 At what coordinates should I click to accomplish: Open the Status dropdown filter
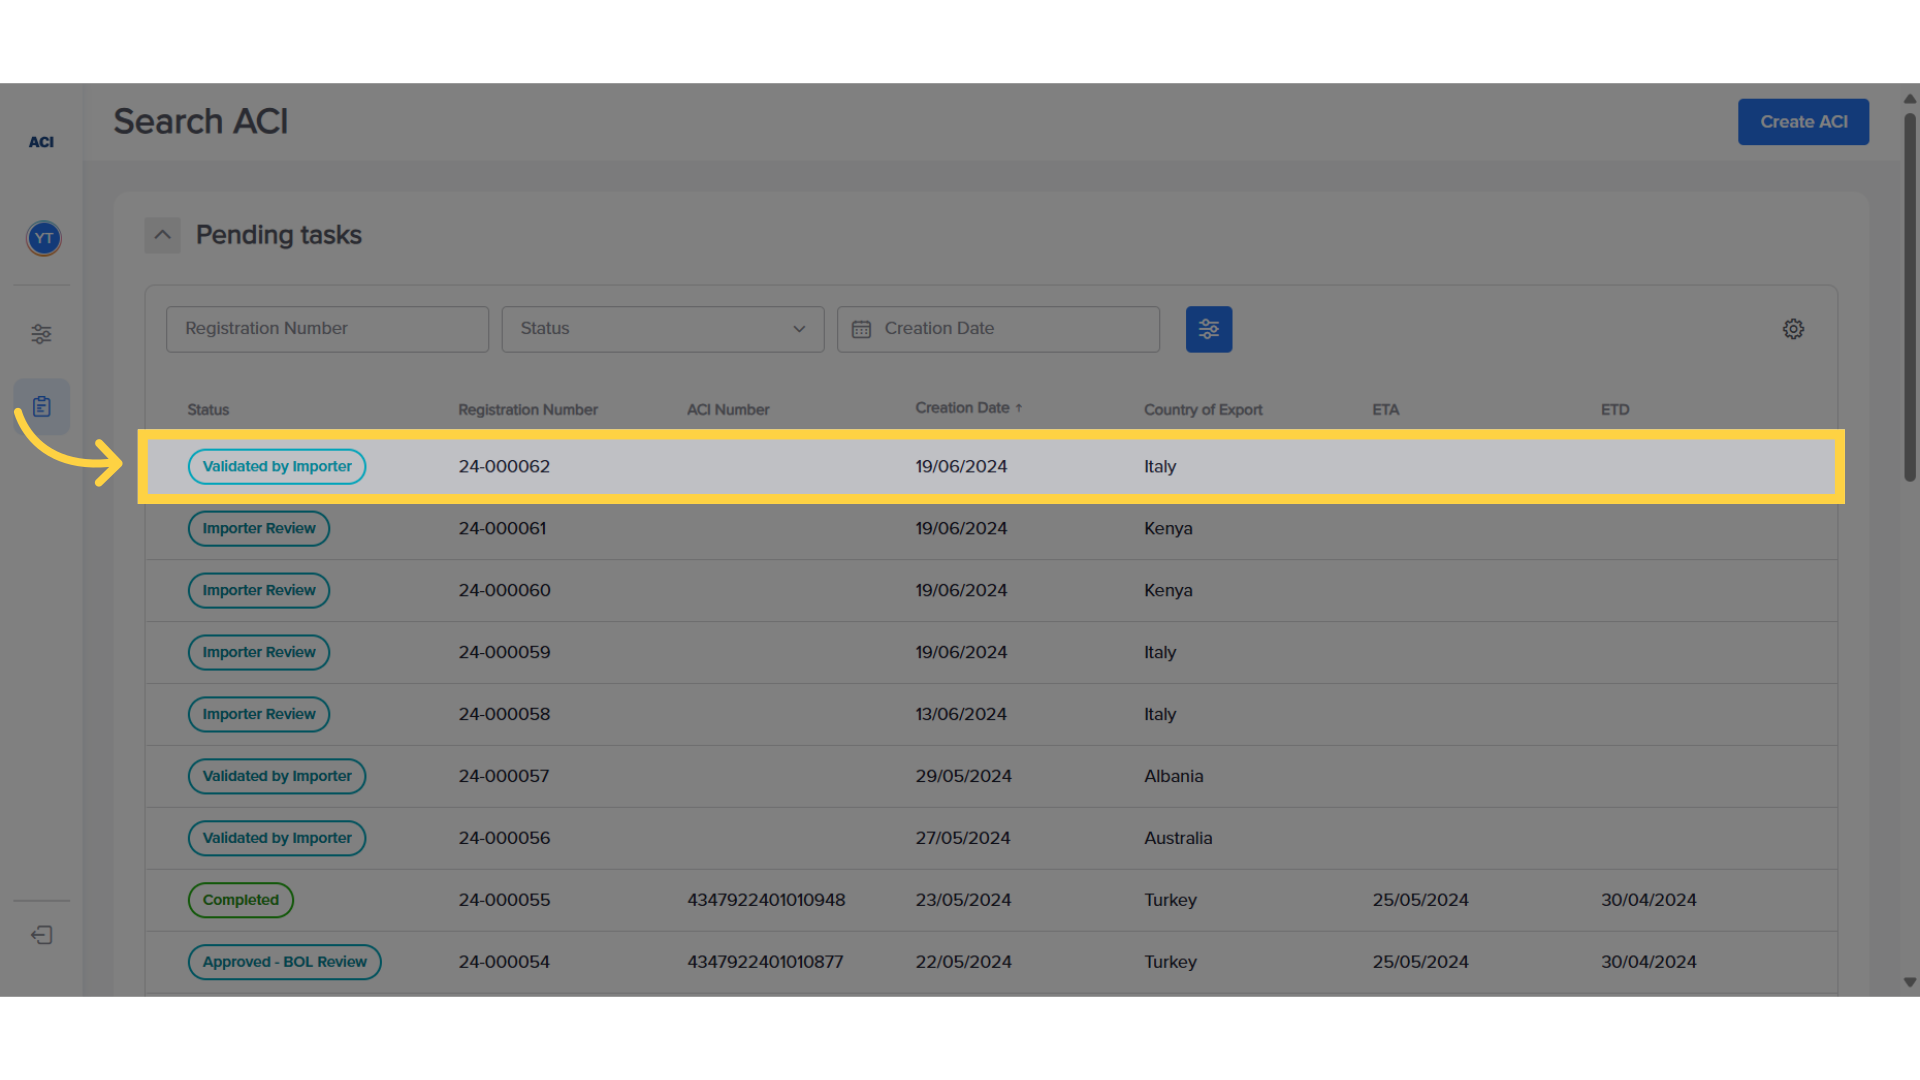[x=662, y=328]
